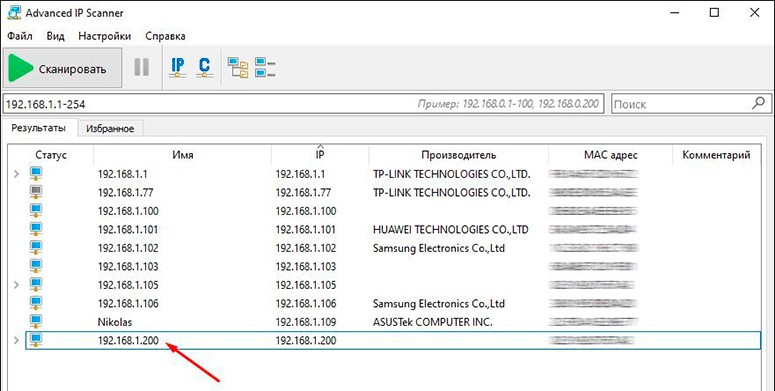Click the Pause scan icon
775x391 pixels.
[142, 67]
